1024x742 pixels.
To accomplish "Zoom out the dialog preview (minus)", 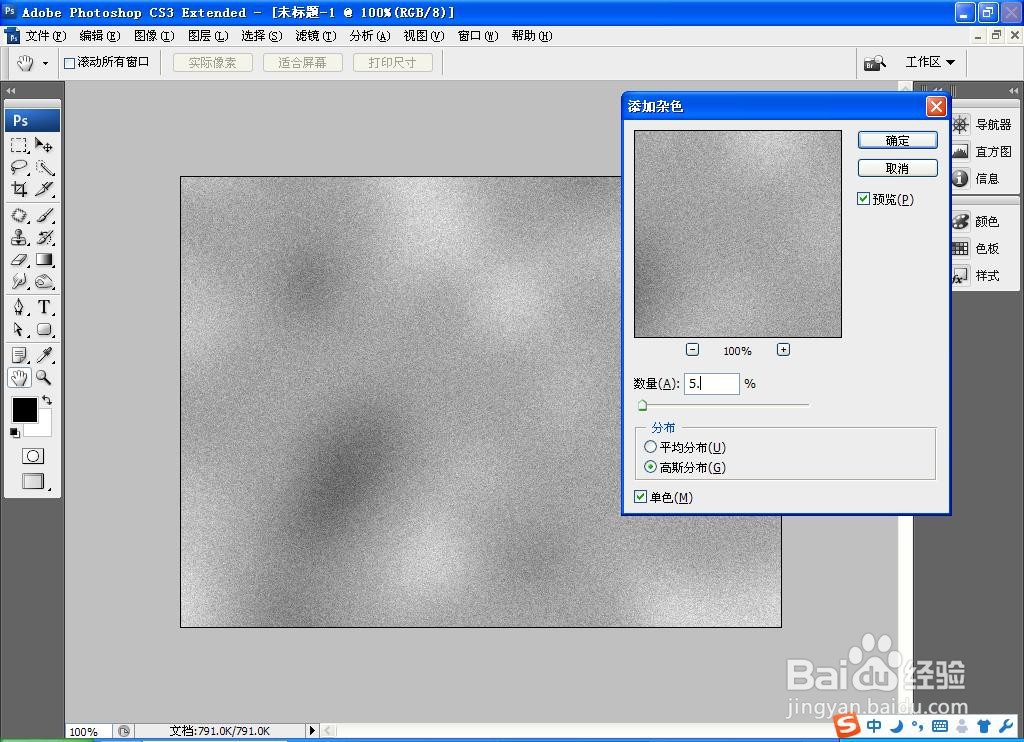I will (x=692, y=349).
